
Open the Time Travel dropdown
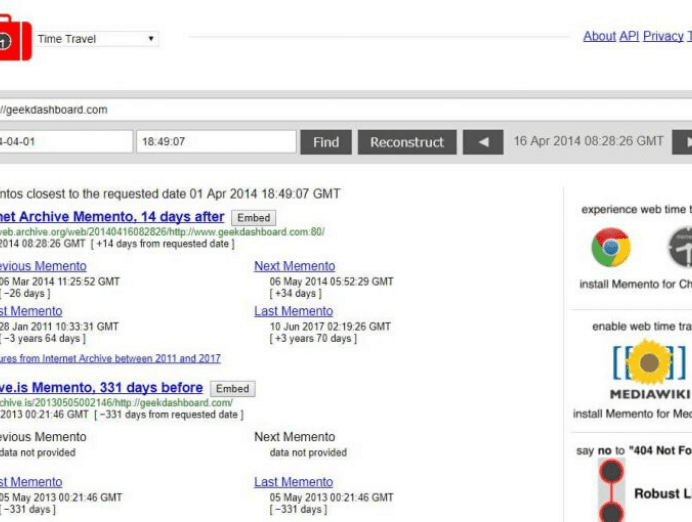(97, 39)
